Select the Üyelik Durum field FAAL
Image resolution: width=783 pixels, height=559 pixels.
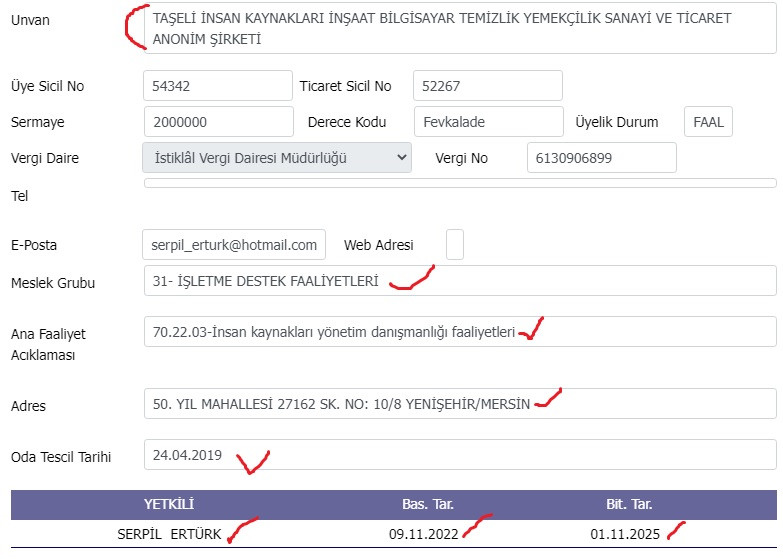point(708,121)
